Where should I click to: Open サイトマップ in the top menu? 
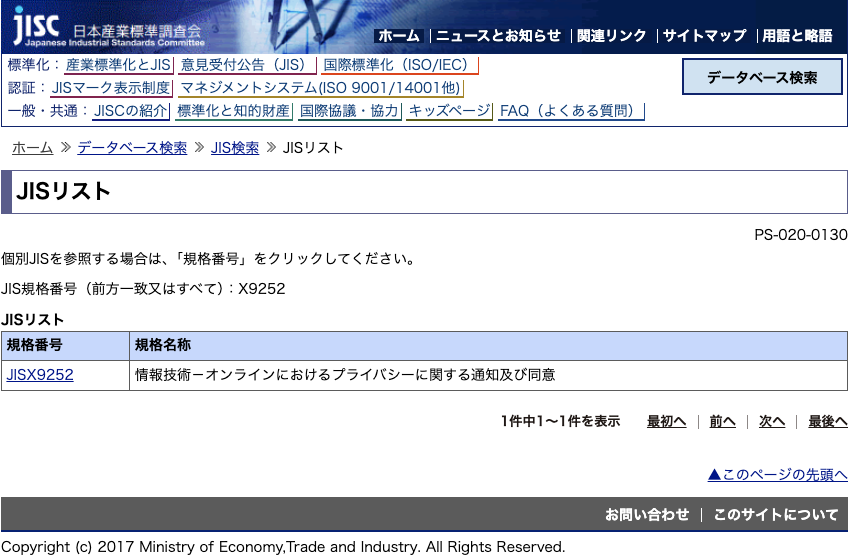pos(704,36)
